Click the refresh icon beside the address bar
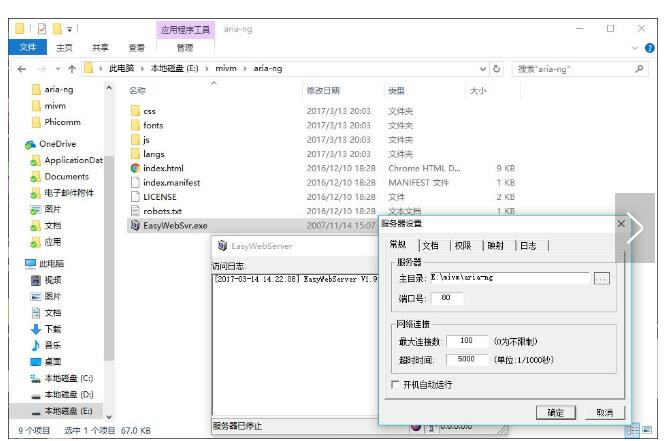The width and height of the screenshot is (666, 441). 497,69
